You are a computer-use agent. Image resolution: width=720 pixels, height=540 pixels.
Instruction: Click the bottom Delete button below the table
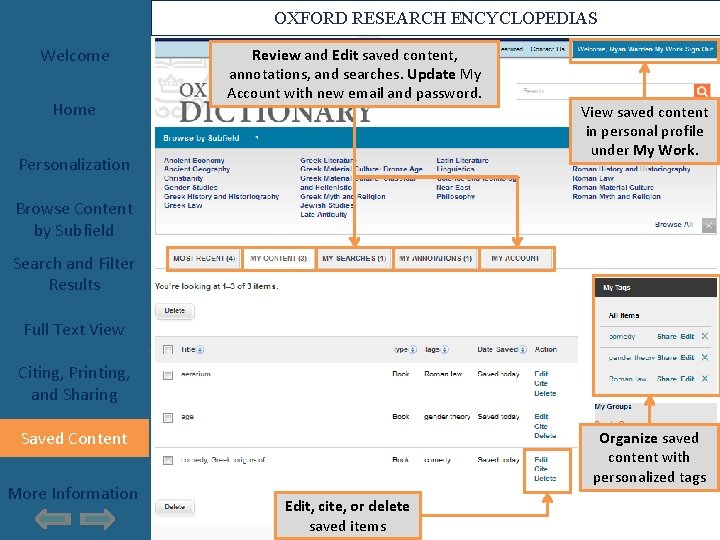(174, 507)
